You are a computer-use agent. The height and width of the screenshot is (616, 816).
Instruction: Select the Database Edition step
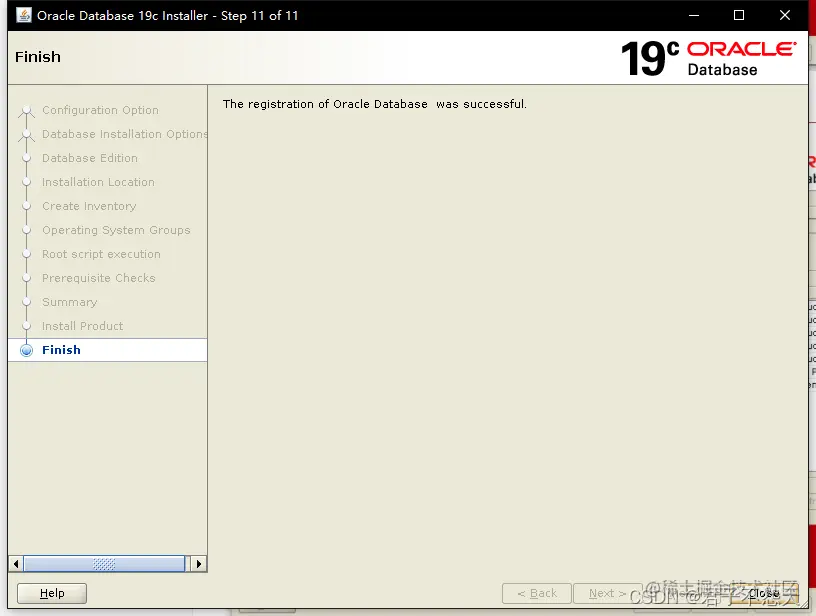point(90,158)
